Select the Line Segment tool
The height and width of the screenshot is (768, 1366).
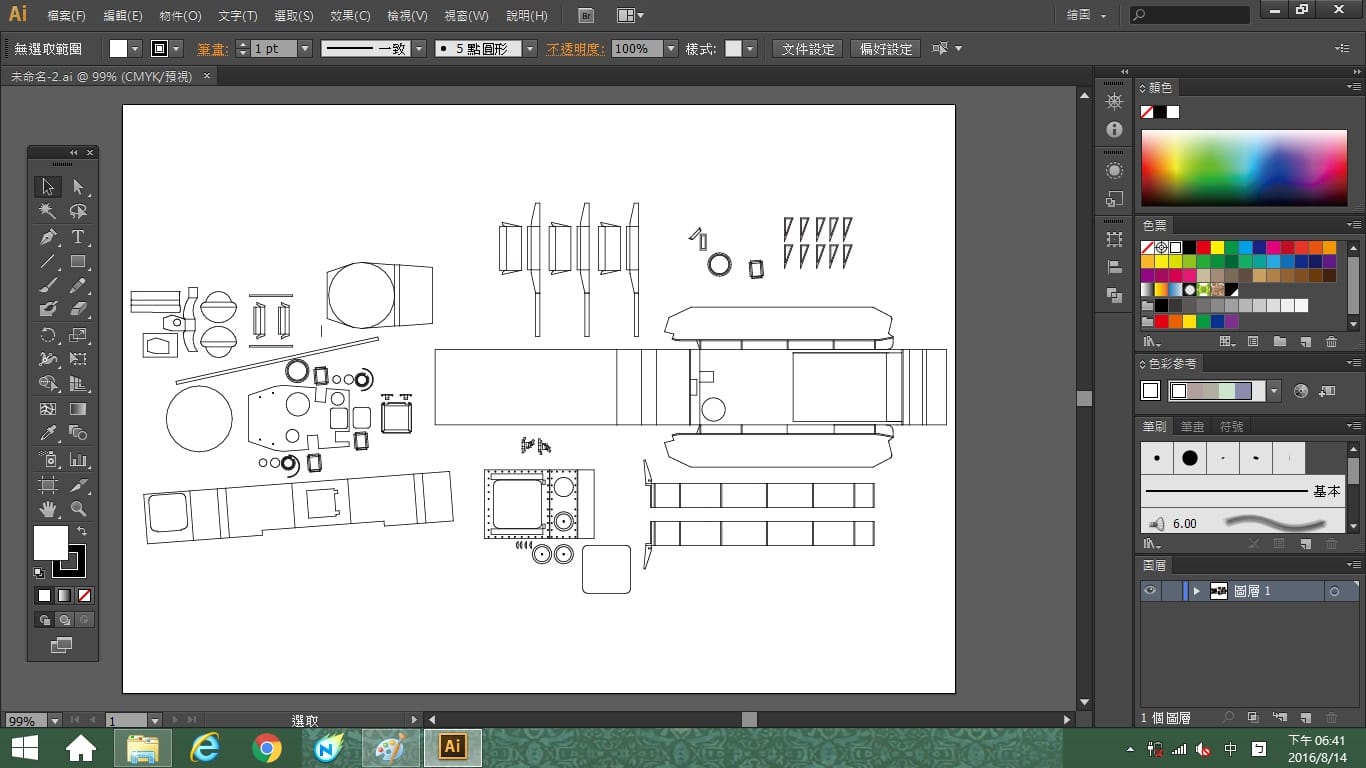[x=47, y=261]
